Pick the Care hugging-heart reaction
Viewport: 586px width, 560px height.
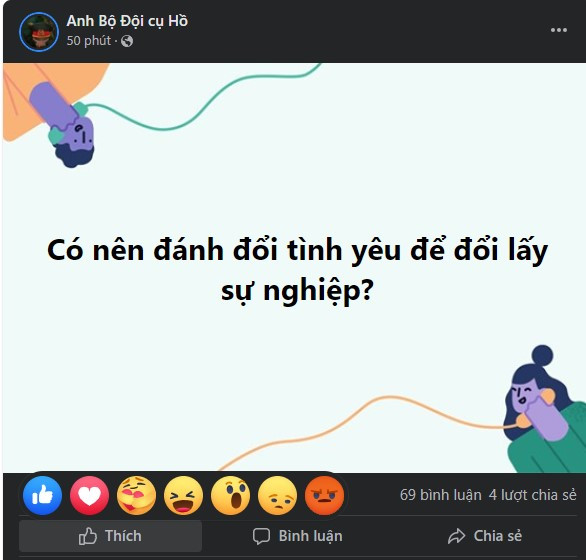coord(136,495)
